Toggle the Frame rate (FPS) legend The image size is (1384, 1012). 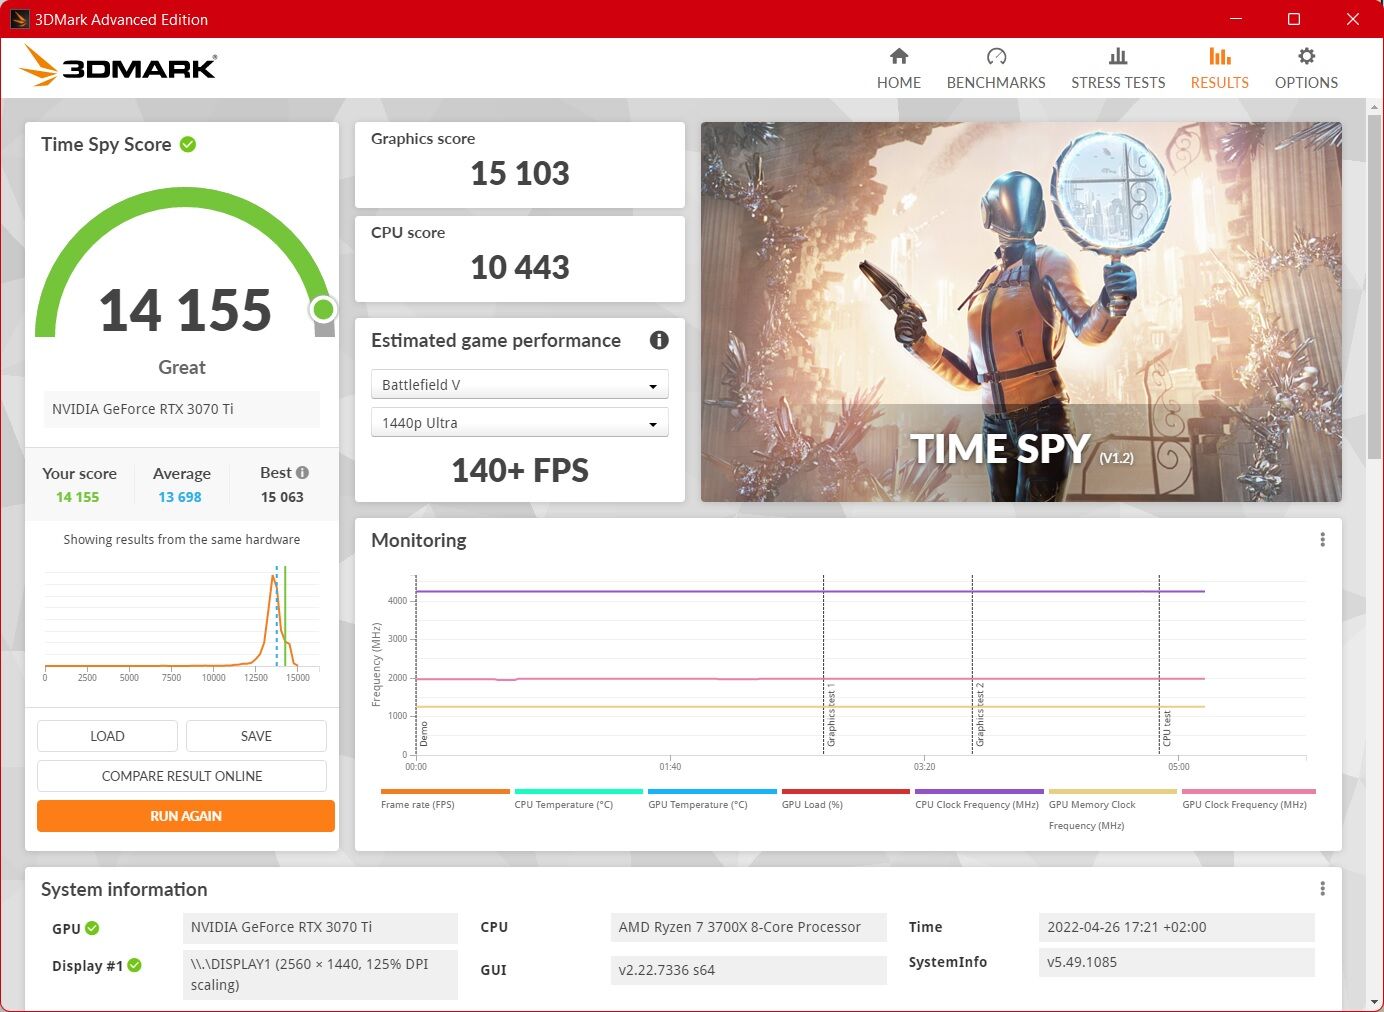(445, 799)
